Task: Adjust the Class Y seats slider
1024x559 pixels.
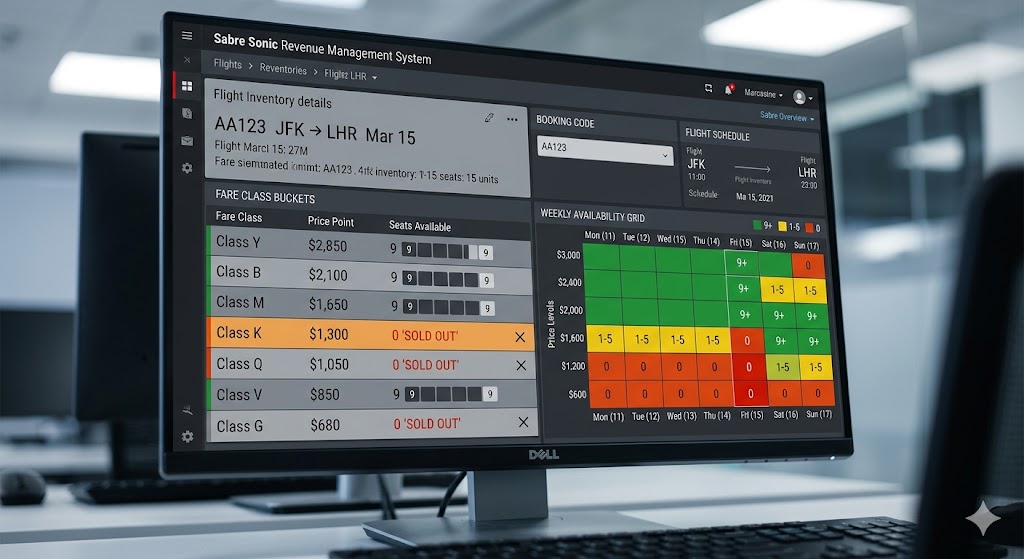Action: [x=447, y=251]
